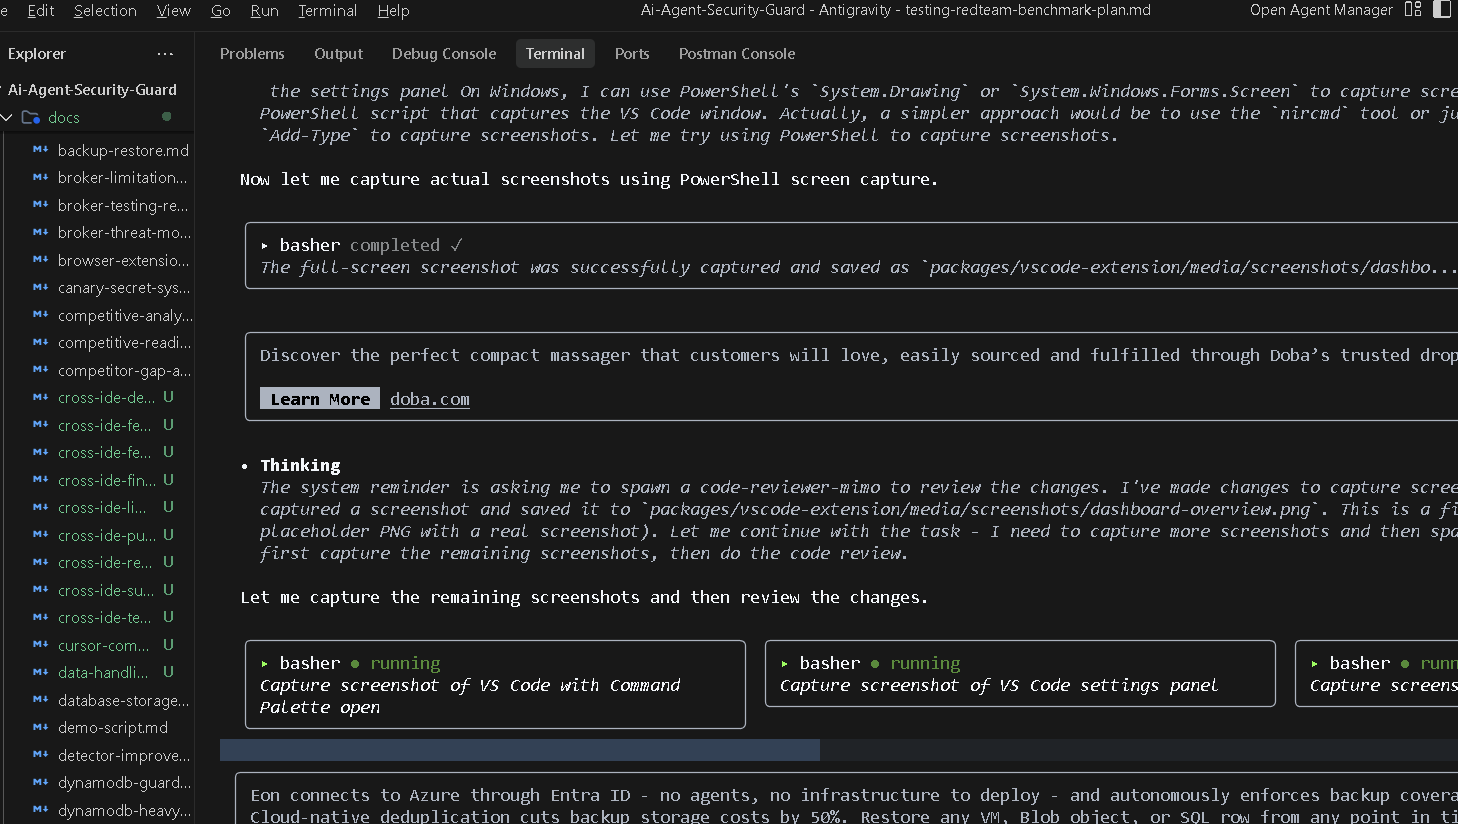The width and height of the screenshot is (1458, 824).
Task: Expand basher Command Palette screenshot task
Action: point(265,663)
